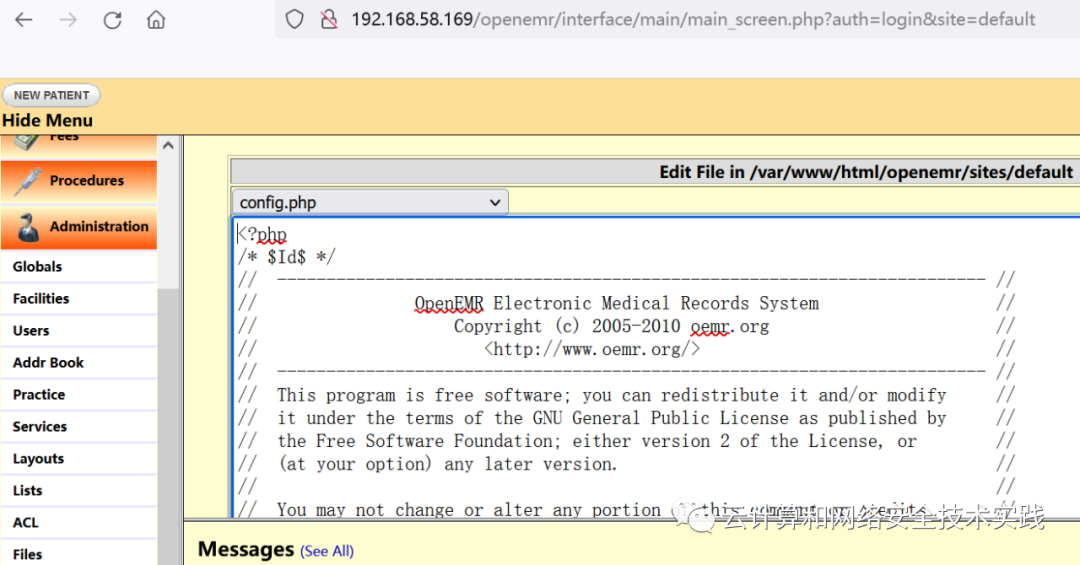Click the Messages heading
The height and width of the screenshot is (565, 1080).
click(x=246, y=550)
